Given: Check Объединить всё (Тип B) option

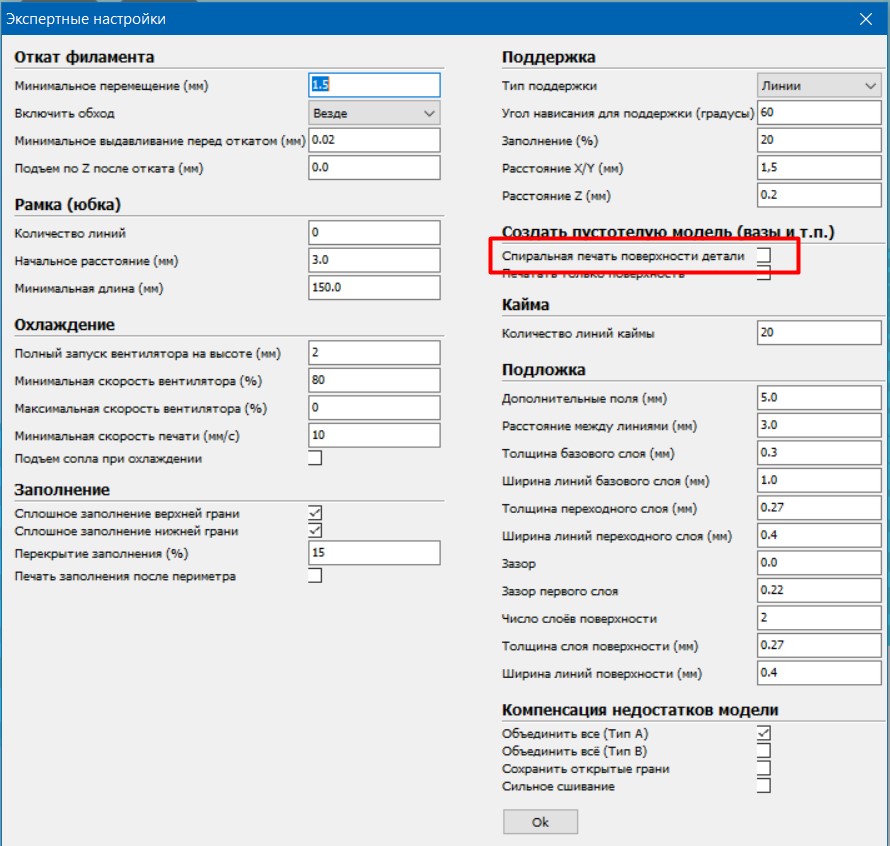Looking at the screenshot, I should (x=764, y=751).
